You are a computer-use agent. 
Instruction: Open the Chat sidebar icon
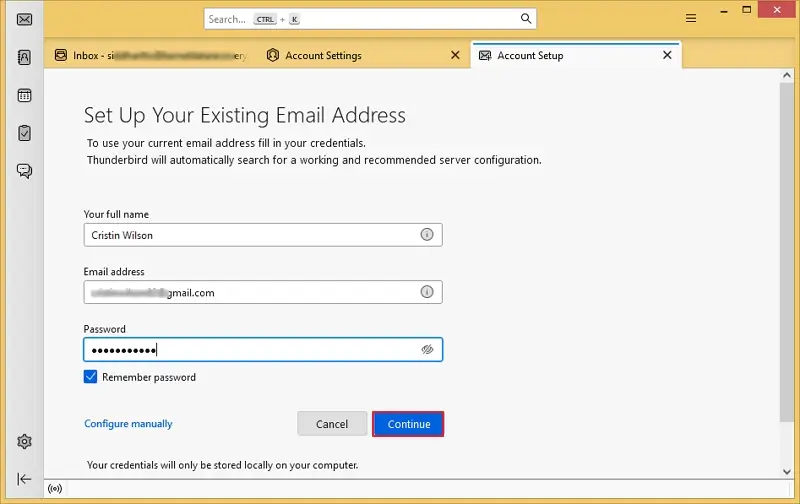[24, 170]
